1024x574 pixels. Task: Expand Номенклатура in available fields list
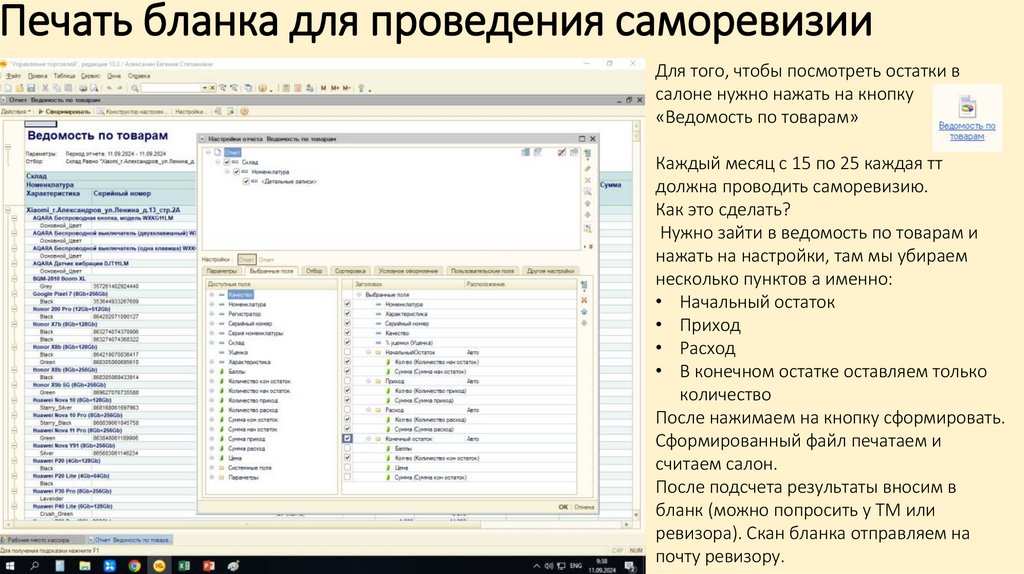[x=212, y=304]
